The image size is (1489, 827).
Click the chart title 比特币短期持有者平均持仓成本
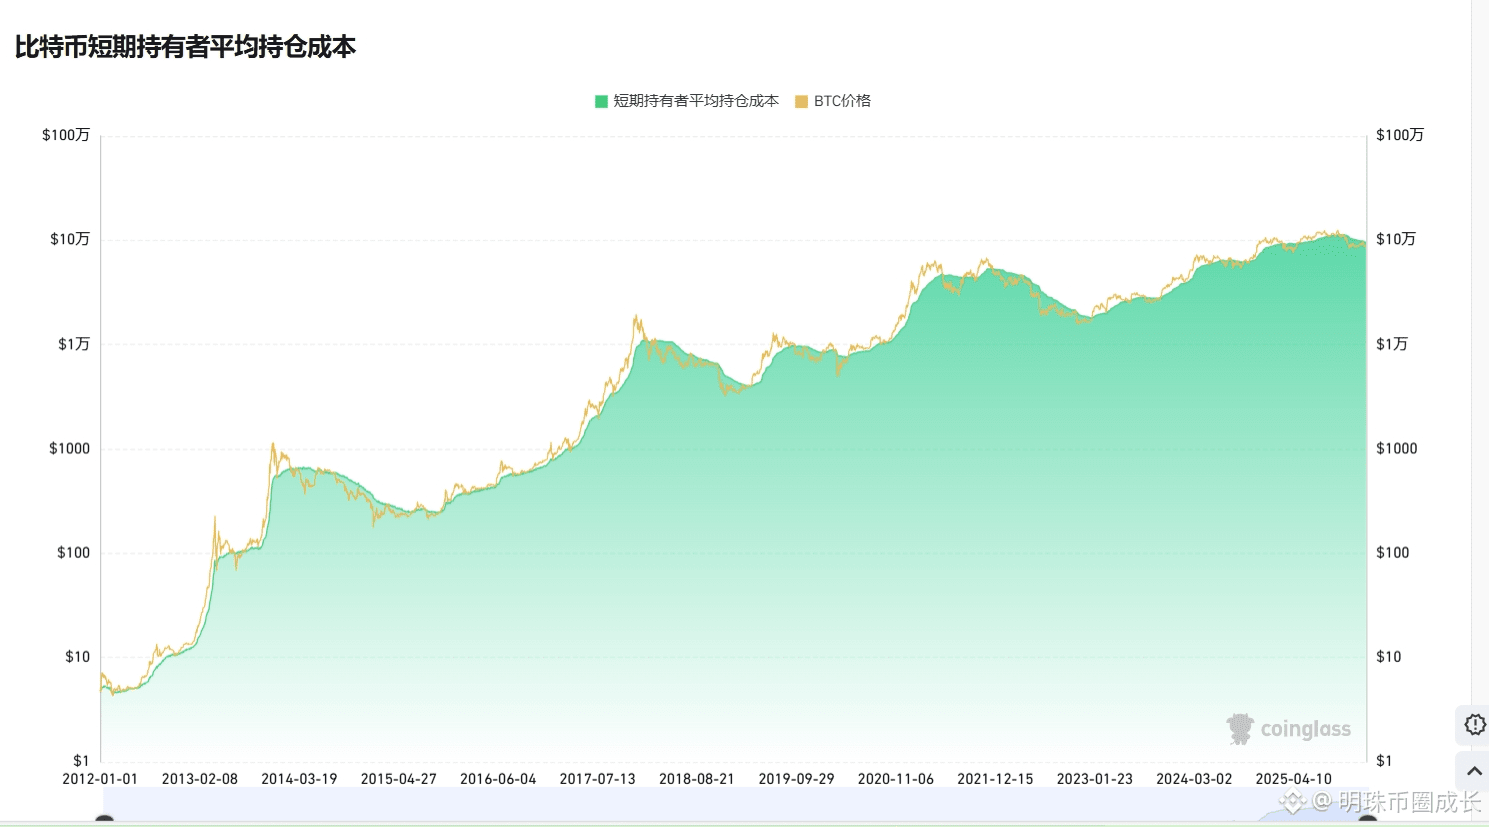(x=185, y=47)
